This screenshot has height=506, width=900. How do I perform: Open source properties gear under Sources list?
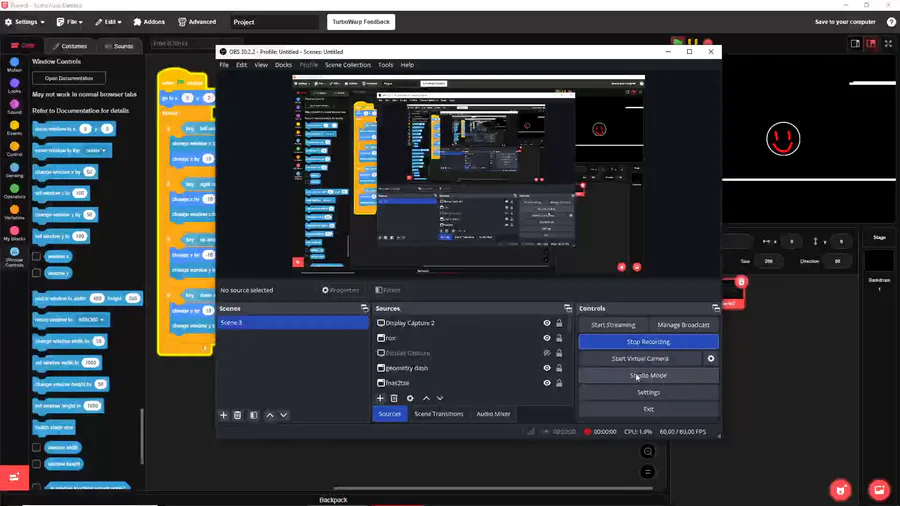point(410,398)
